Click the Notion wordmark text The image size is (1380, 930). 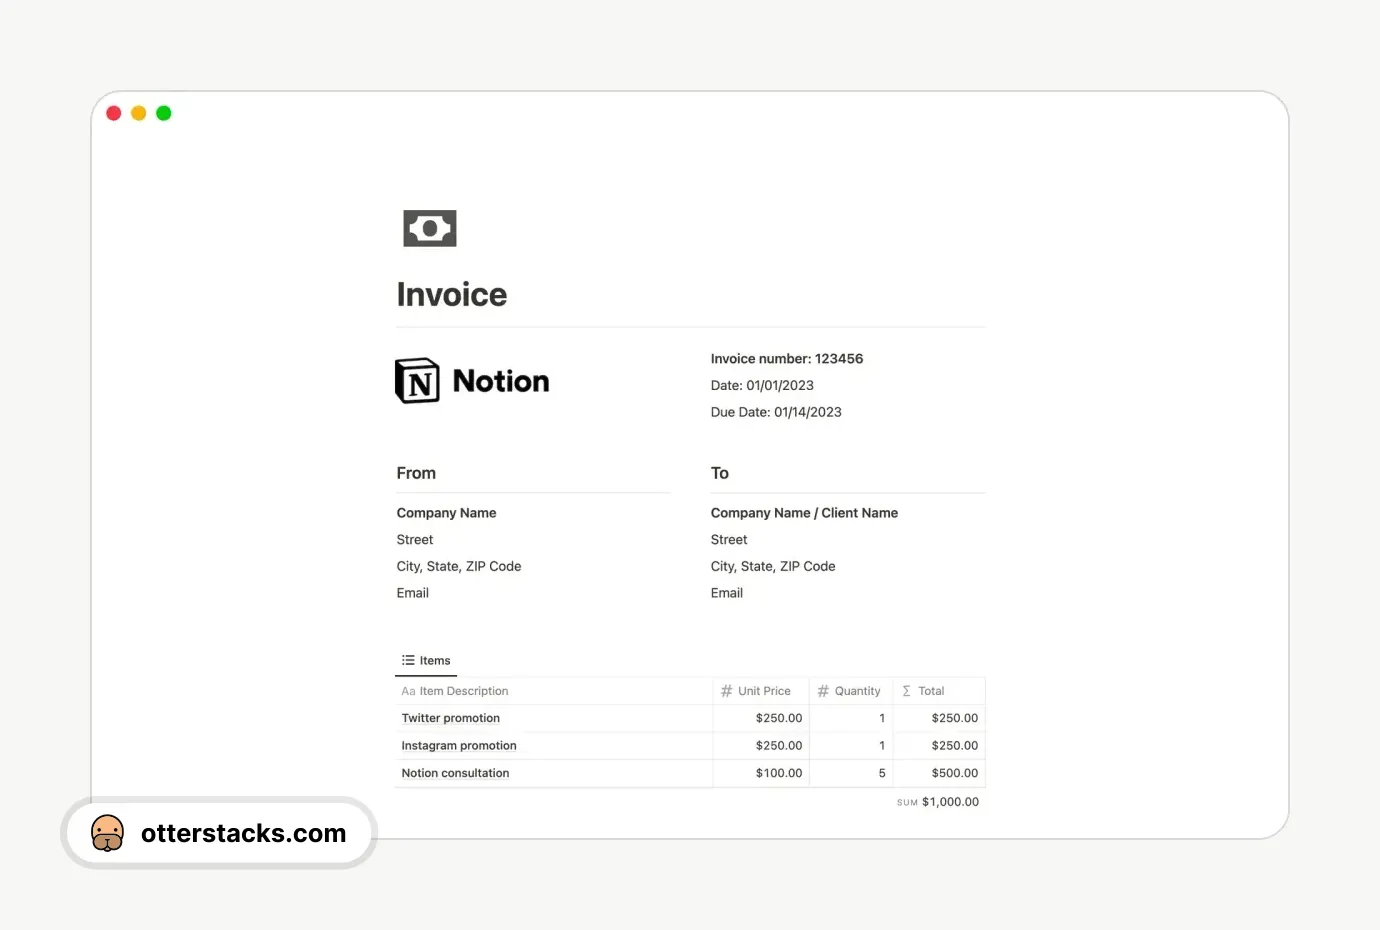pyautogui.click(x=501, y=381)
